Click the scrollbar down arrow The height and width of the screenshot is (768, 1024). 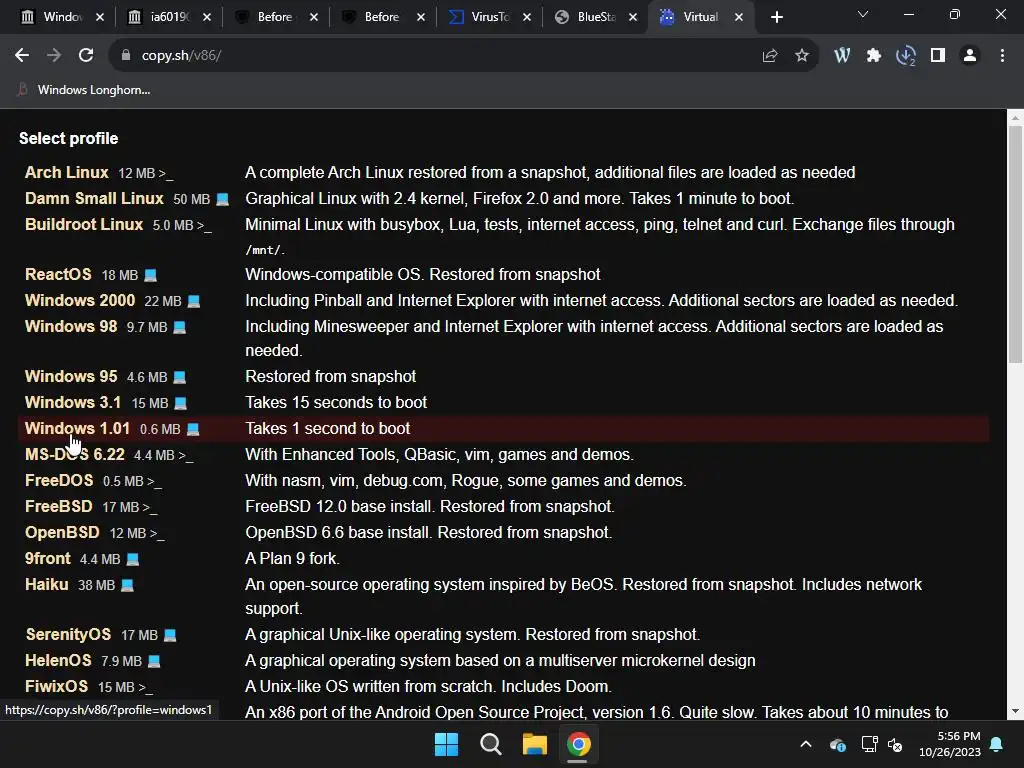pyautogui.click(x=1015, y=711)
